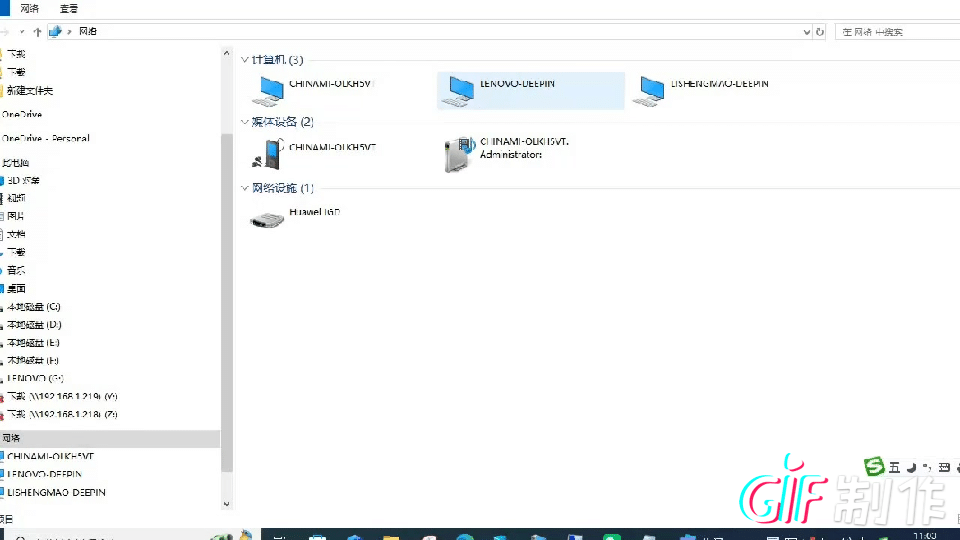Select LISHENGMAO-DEEPIN under network in sidebar
The height and width of the screenshot is (540, 960).
[x=56, y=492]
